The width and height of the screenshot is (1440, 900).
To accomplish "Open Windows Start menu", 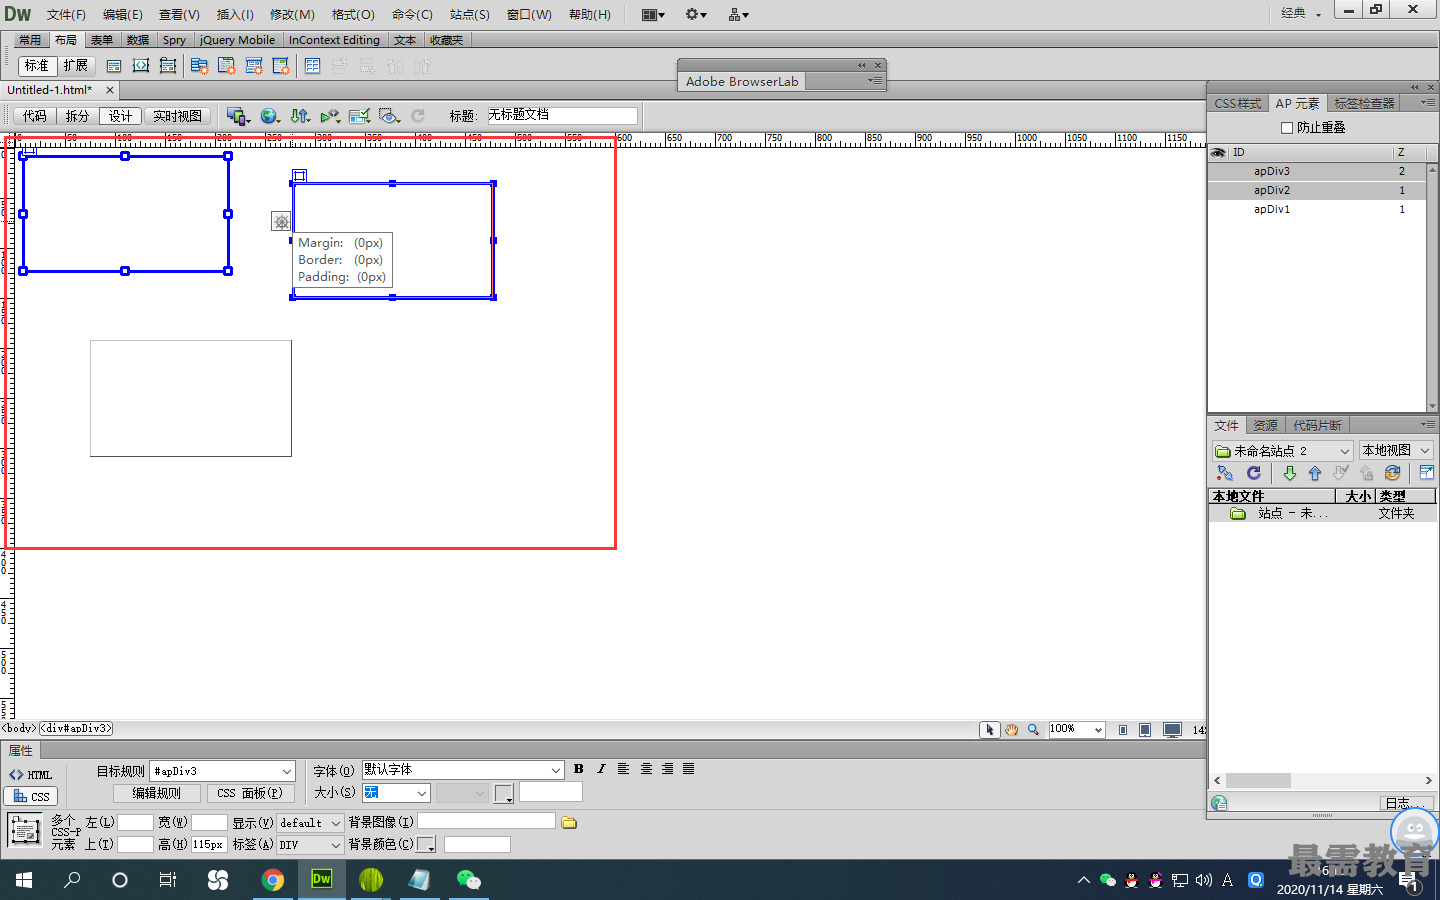I will (24, 879).
